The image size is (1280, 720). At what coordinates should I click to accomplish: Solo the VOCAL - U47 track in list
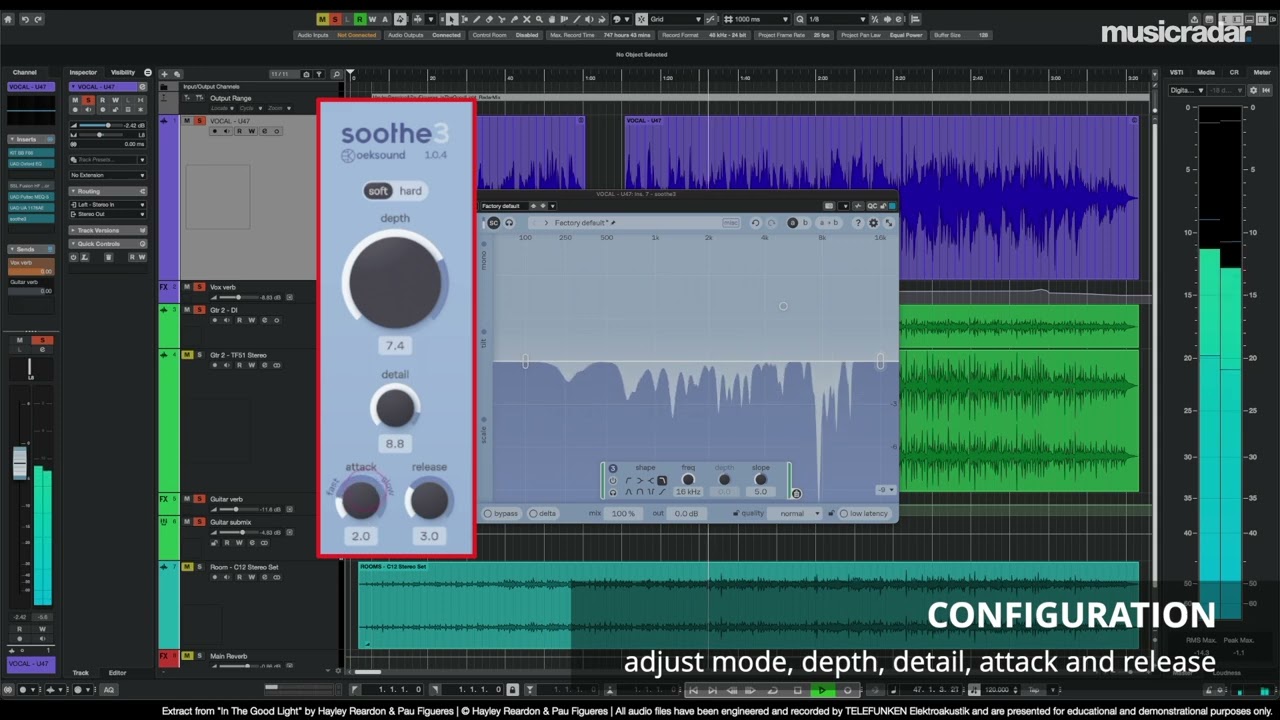[x=200, y=120]
